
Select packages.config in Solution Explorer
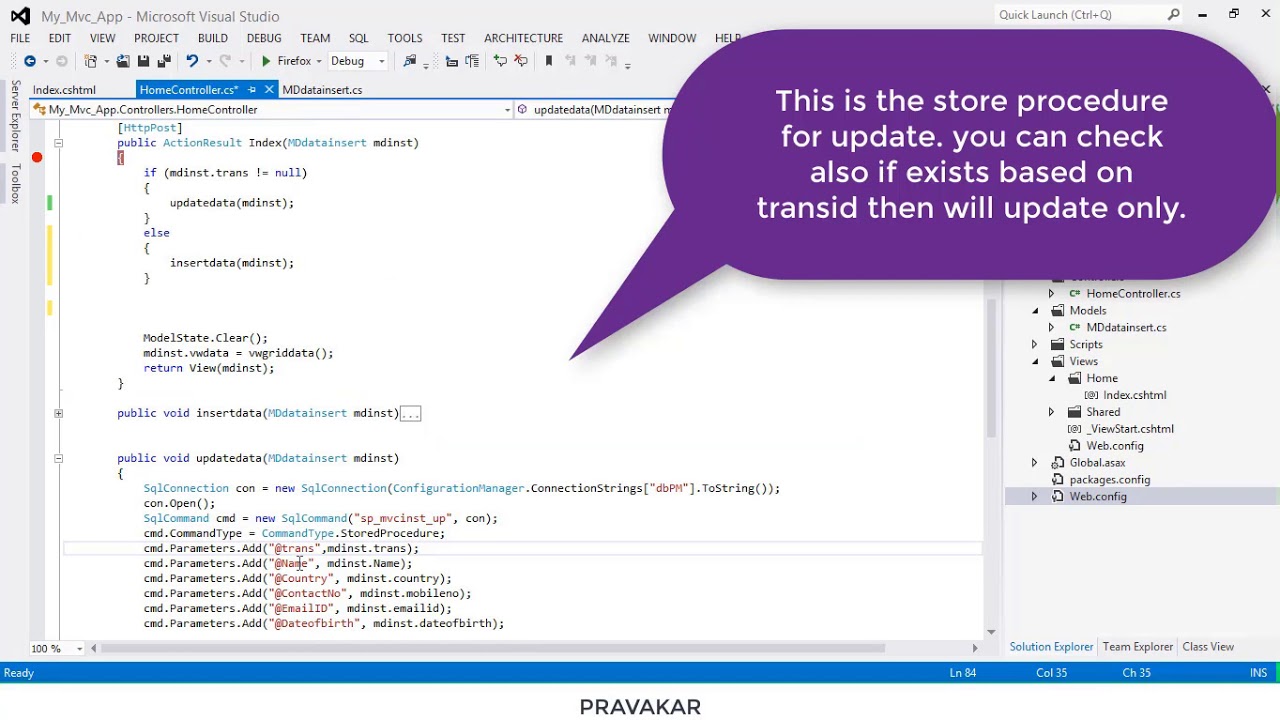[1109, 480]
